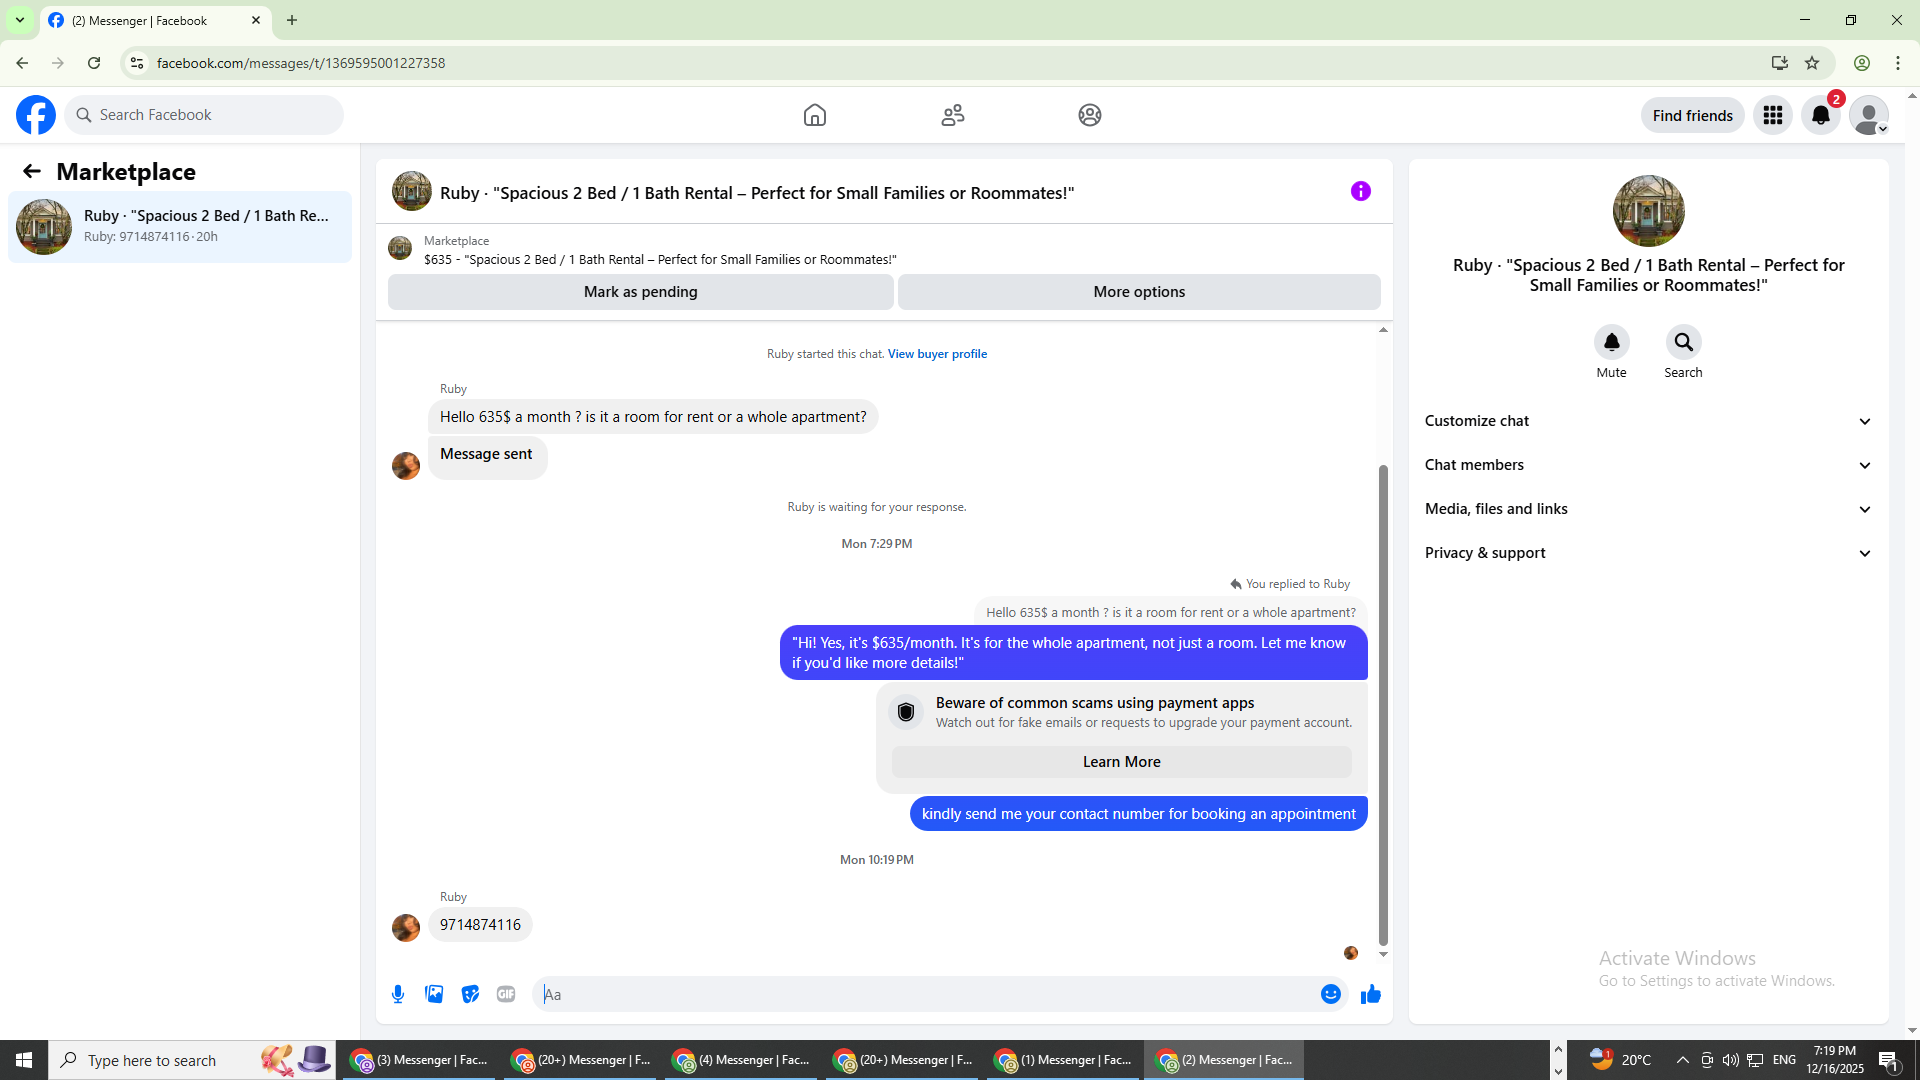The width and height of the screenshot is (1920, 1080).
Task: Open a new browser tab
Action: coord(292,20)
